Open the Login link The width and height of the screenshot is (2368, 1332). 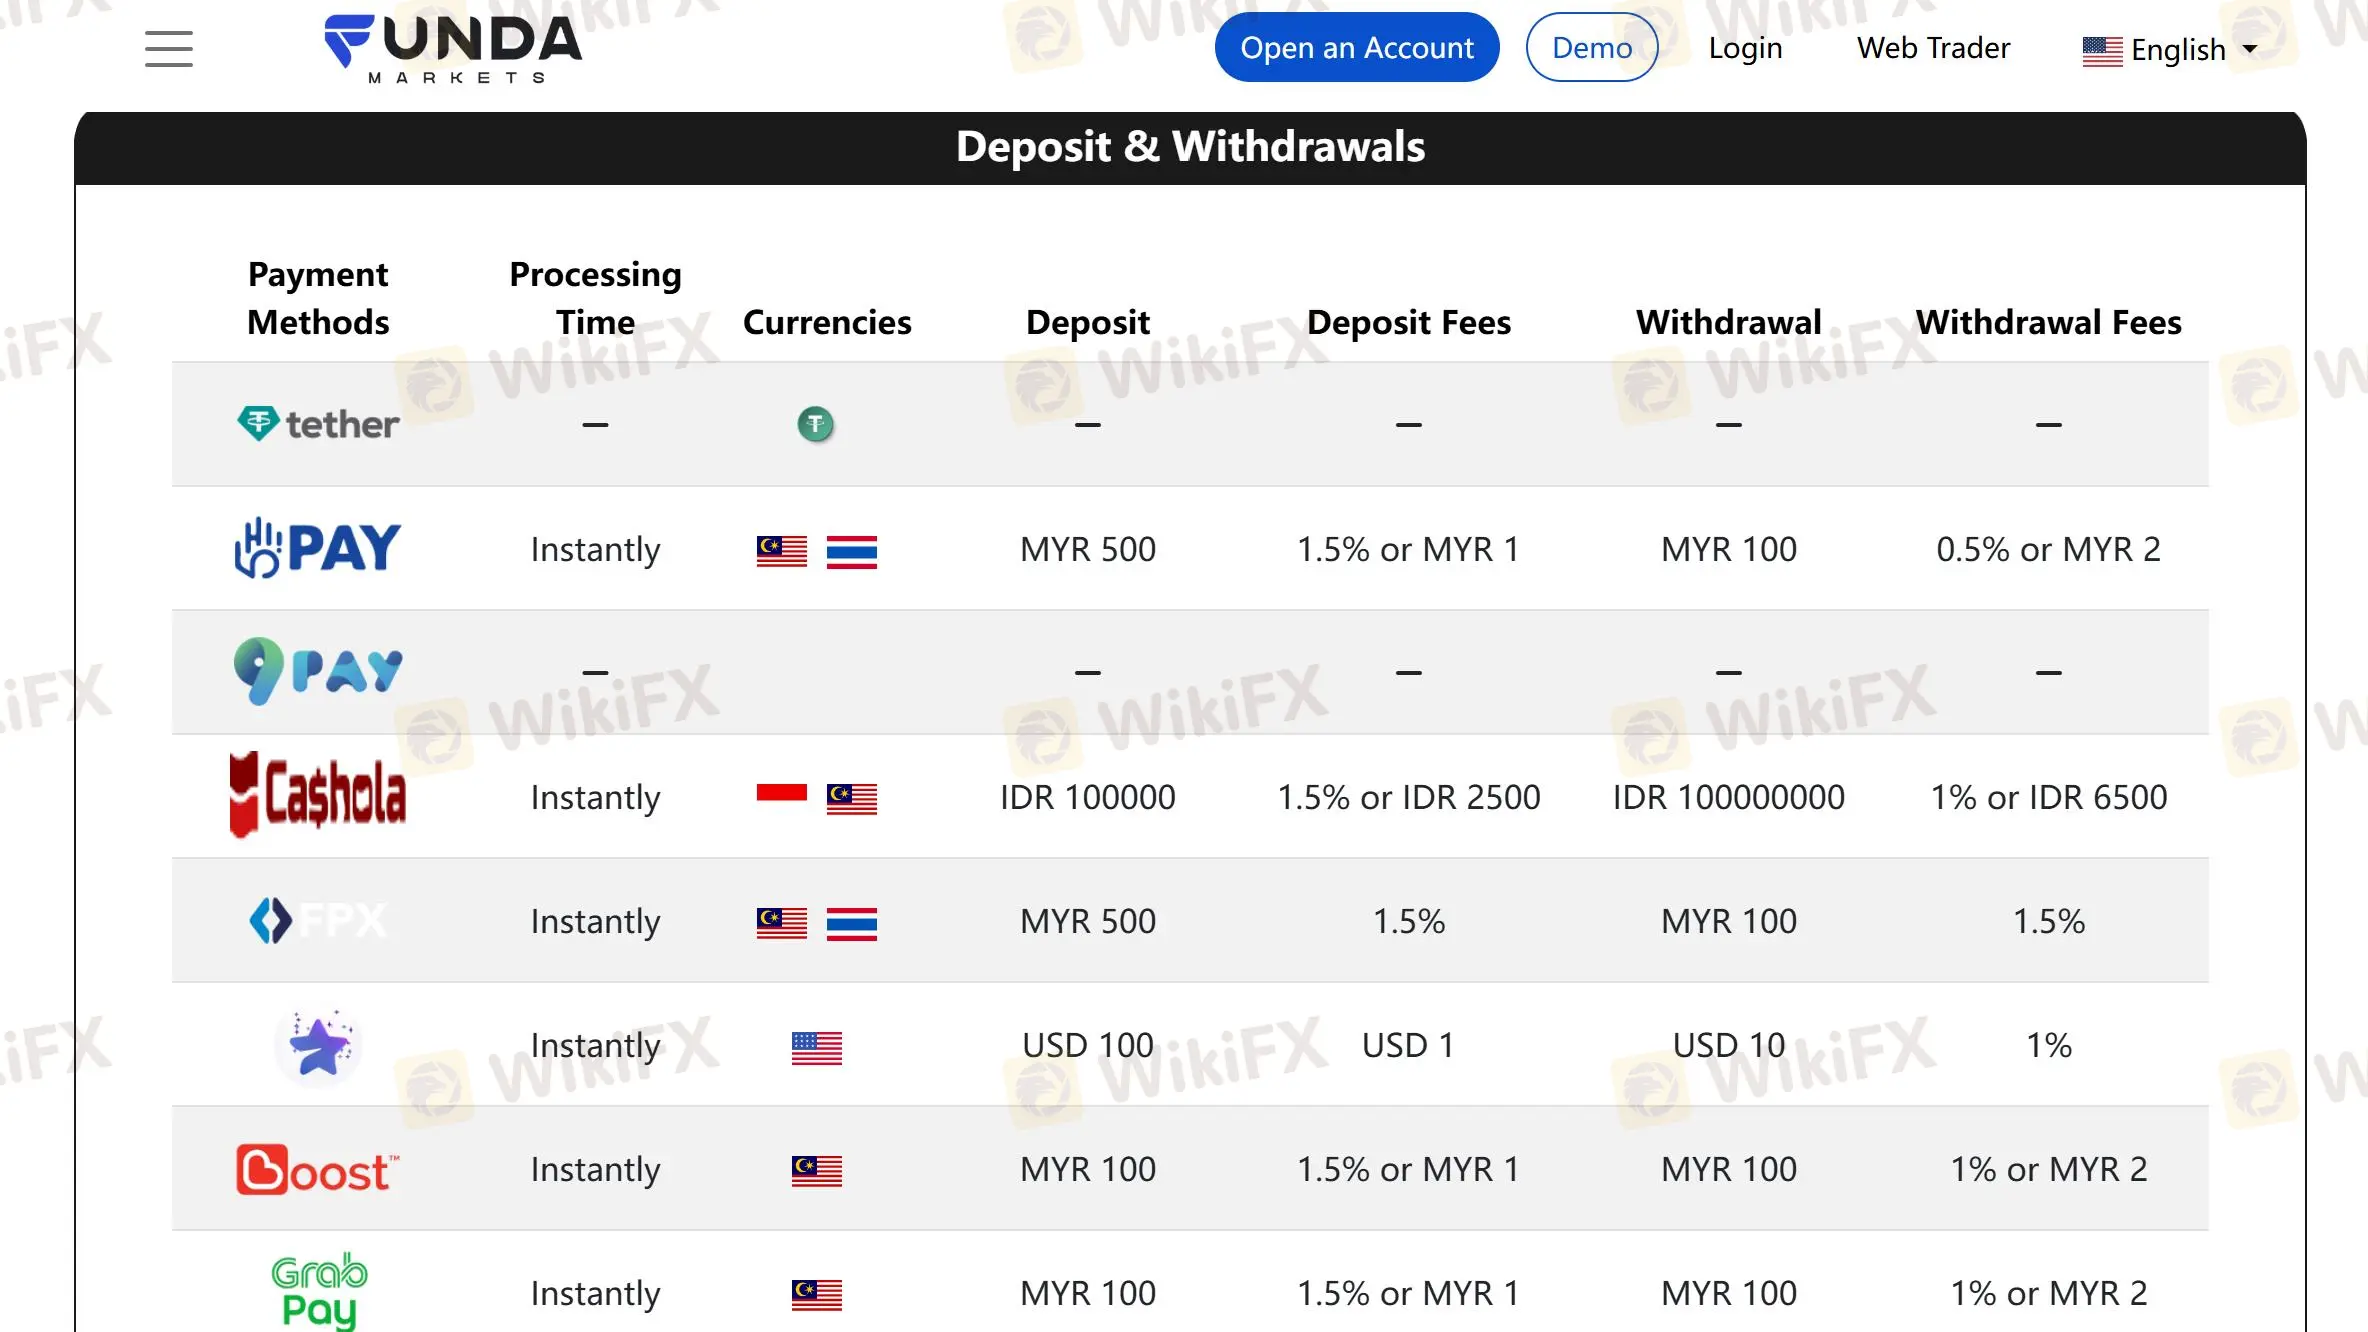[1745, 48]
